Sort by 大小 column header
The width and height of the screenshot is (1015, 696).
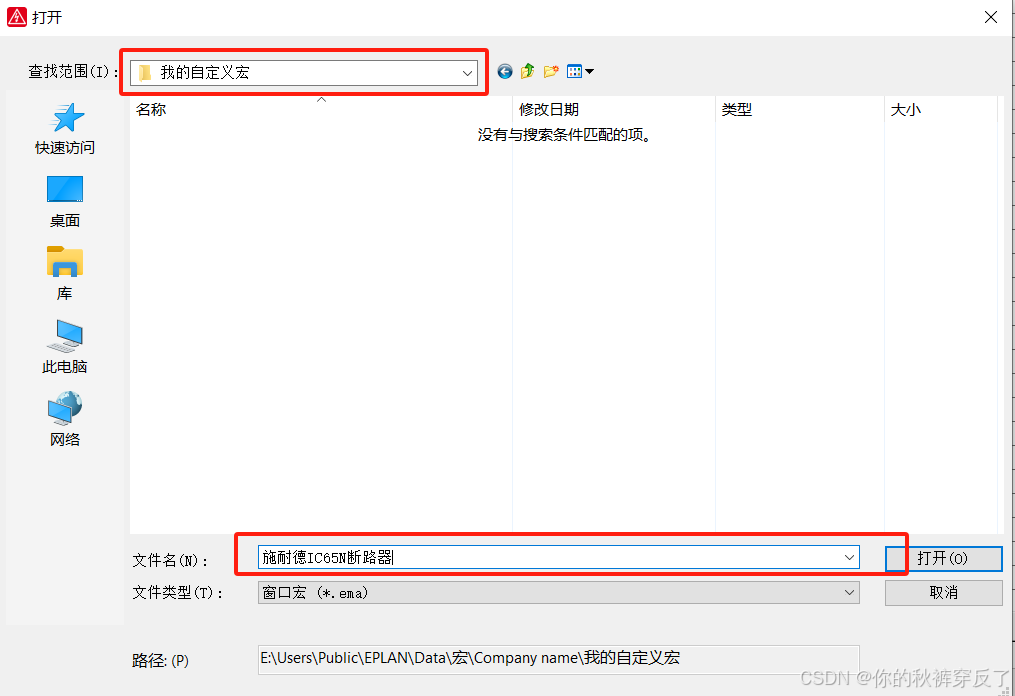[941, 110]
